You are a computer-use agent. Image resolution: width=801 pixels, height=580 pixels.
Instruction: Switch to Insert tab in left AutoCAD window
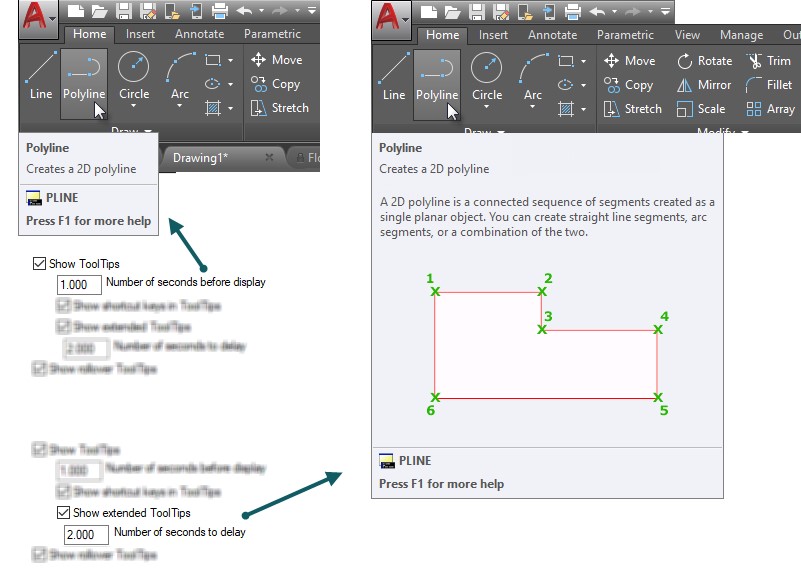[140, 34]
